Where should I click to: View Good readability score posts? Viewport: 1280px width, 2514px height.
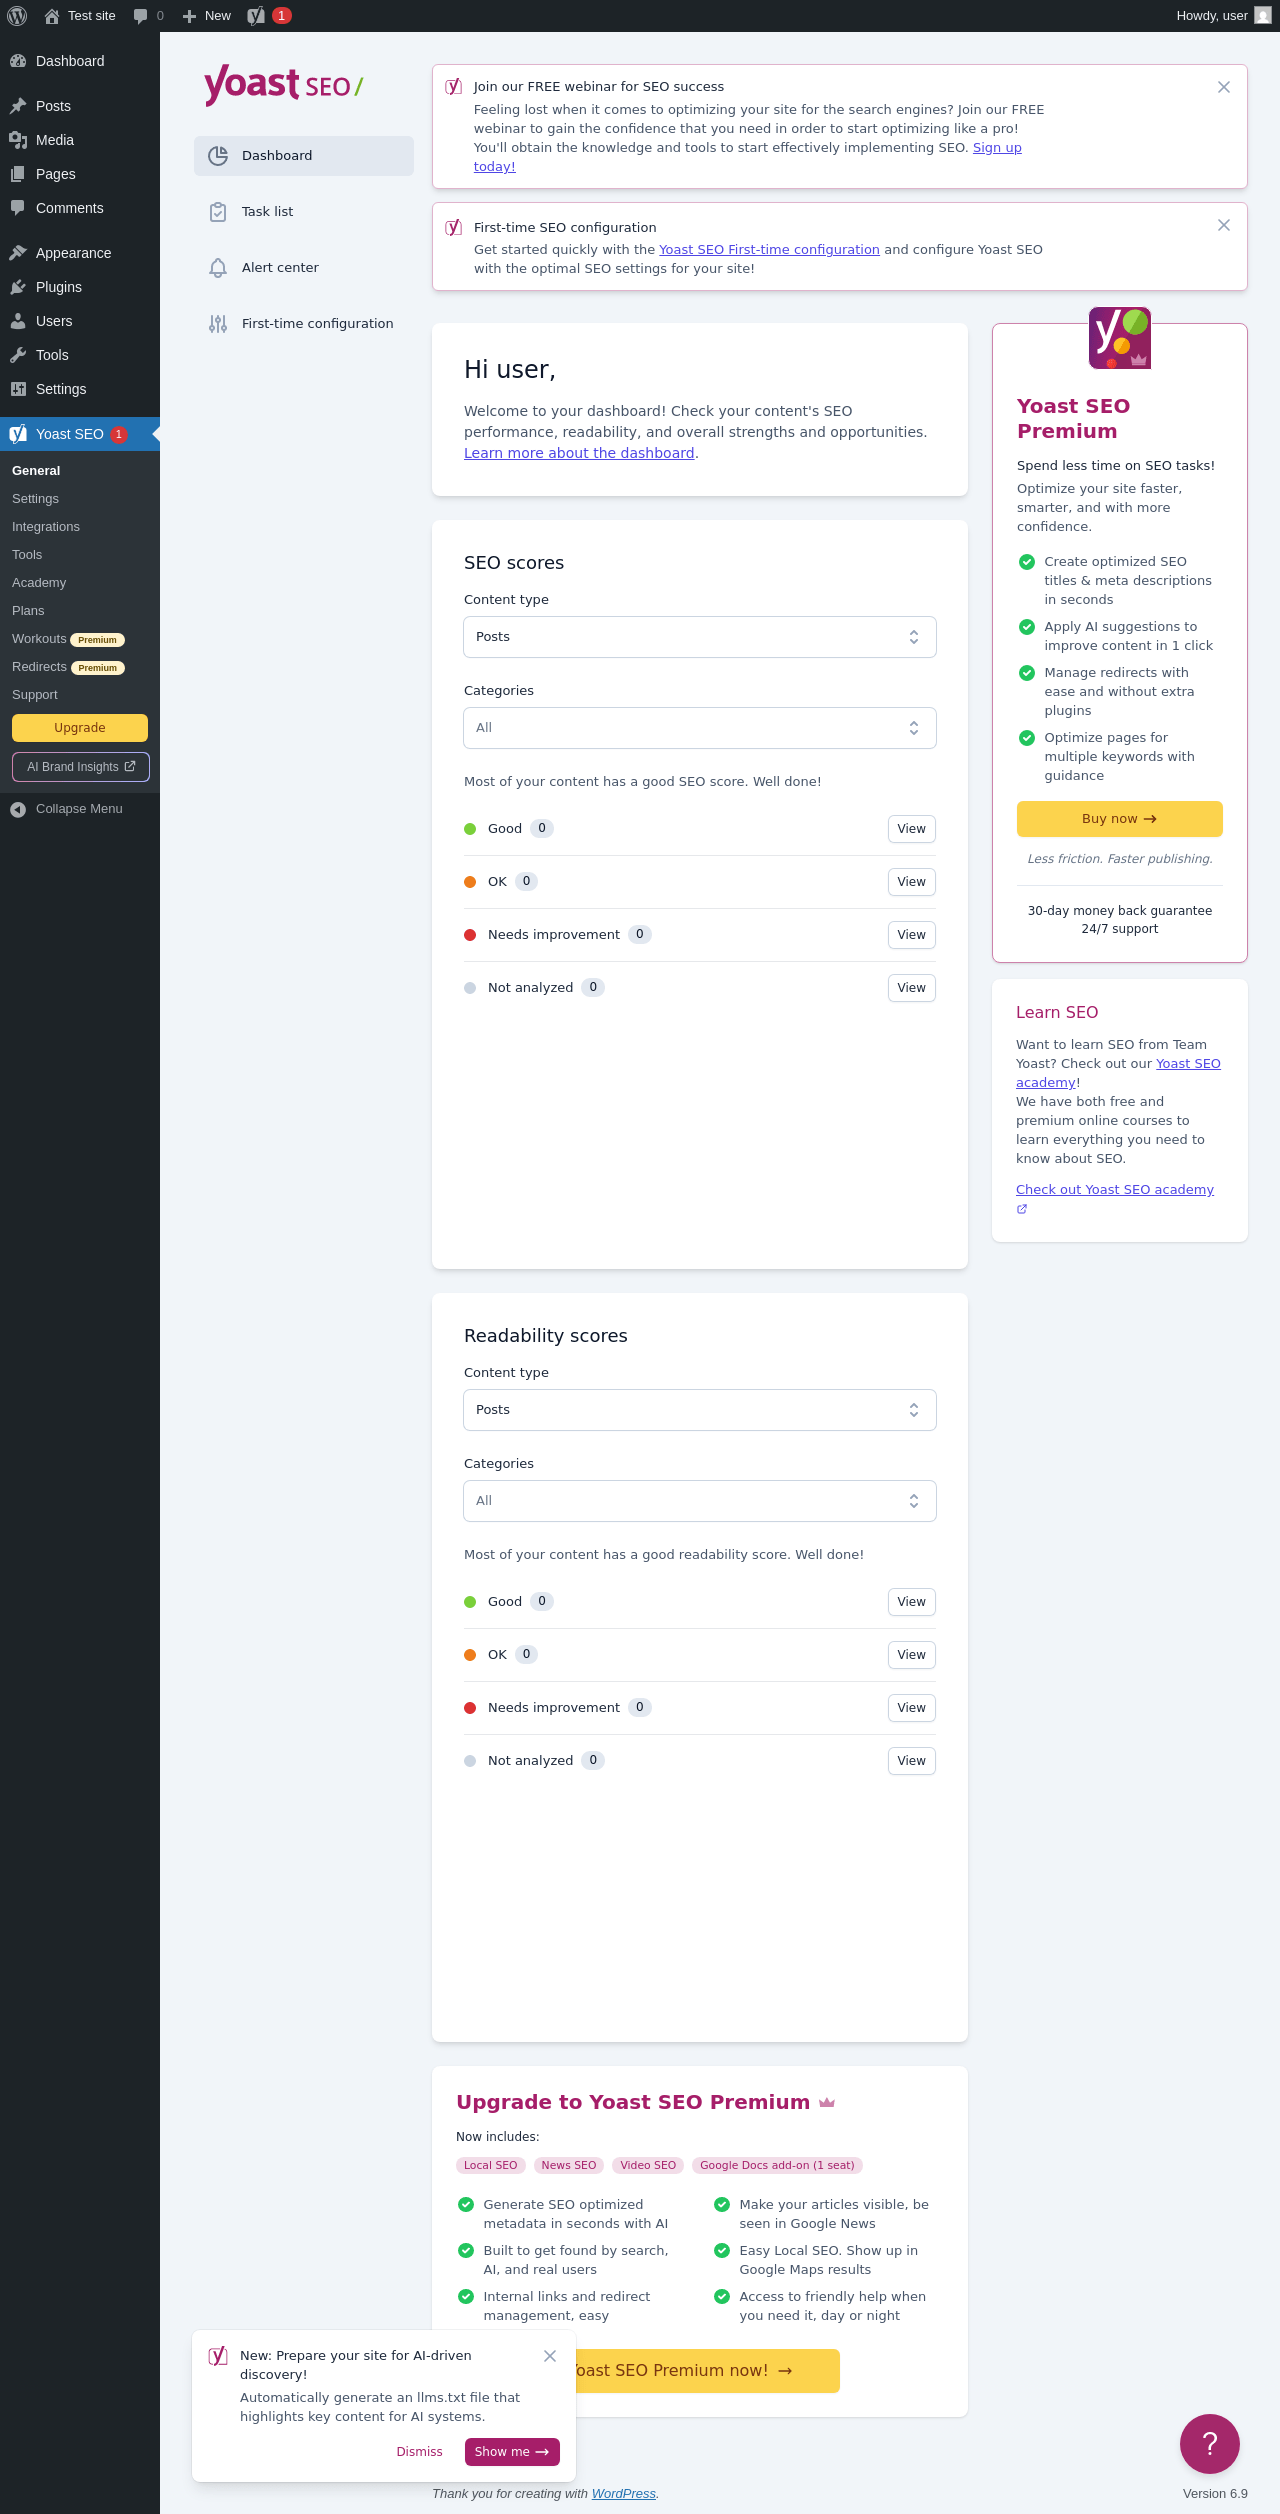912,1602
